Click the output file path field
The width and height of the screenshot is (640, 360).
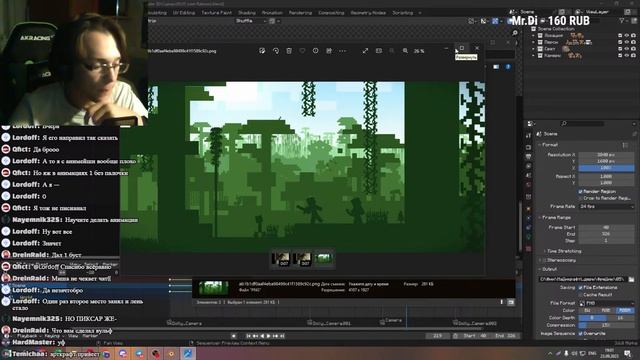click(x=583, y=279)
